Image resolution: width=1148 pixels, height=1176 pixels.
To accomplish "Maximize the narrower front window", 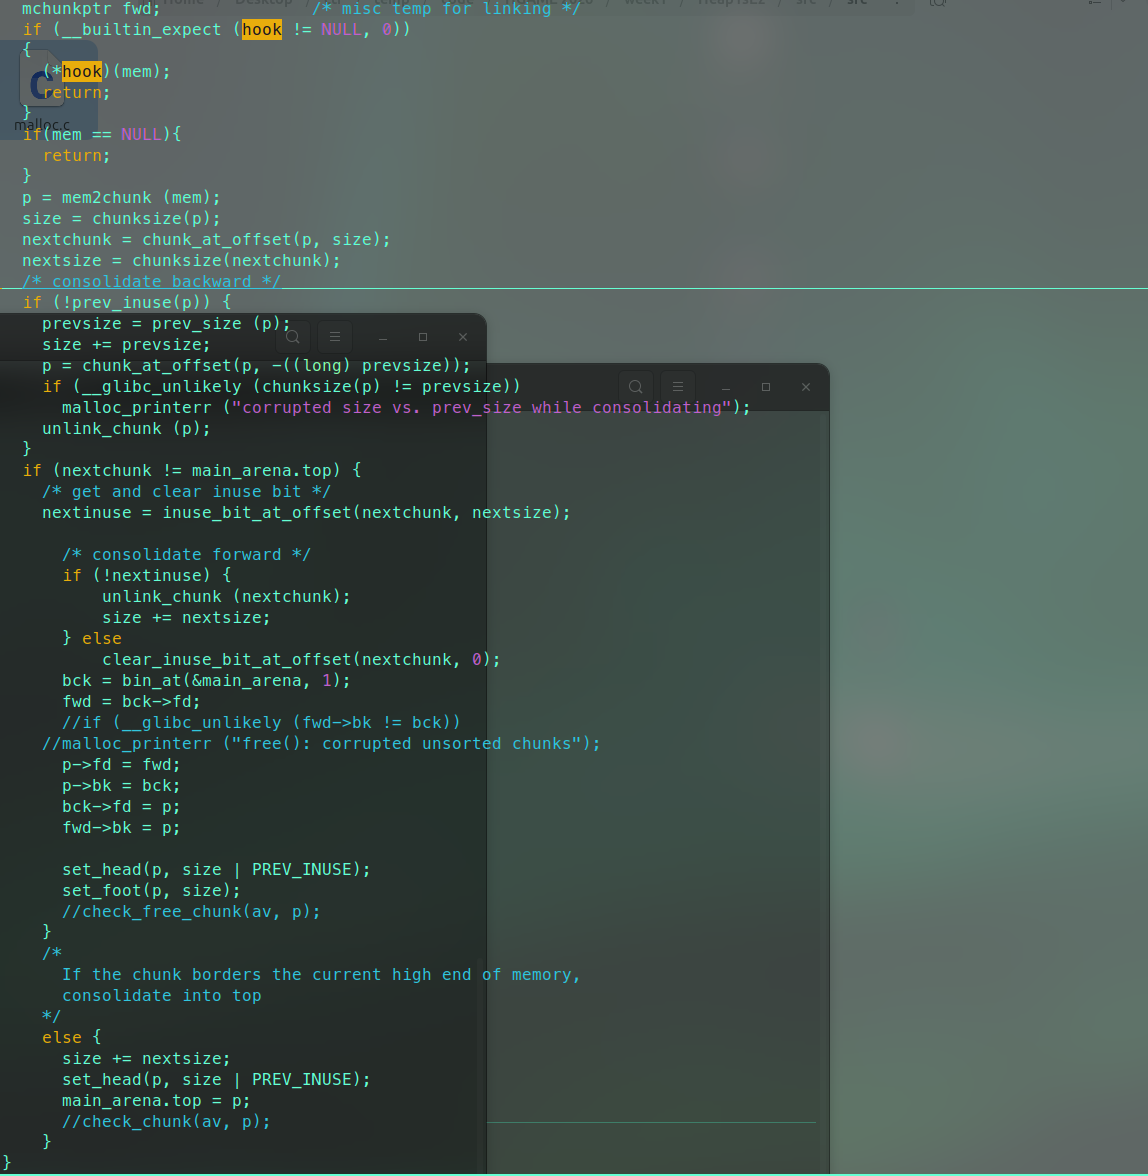I will [x=423, y=338].
